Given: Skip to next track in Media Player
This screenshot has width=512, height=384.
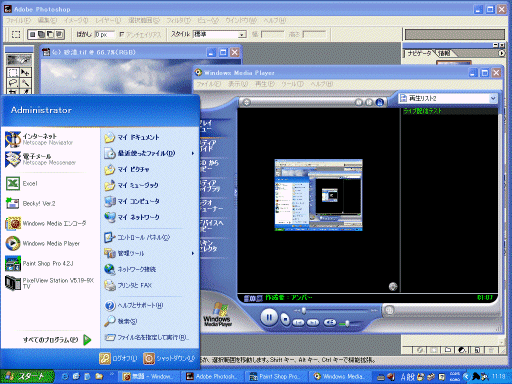Looking at the screenshot, I should [313, 323].
